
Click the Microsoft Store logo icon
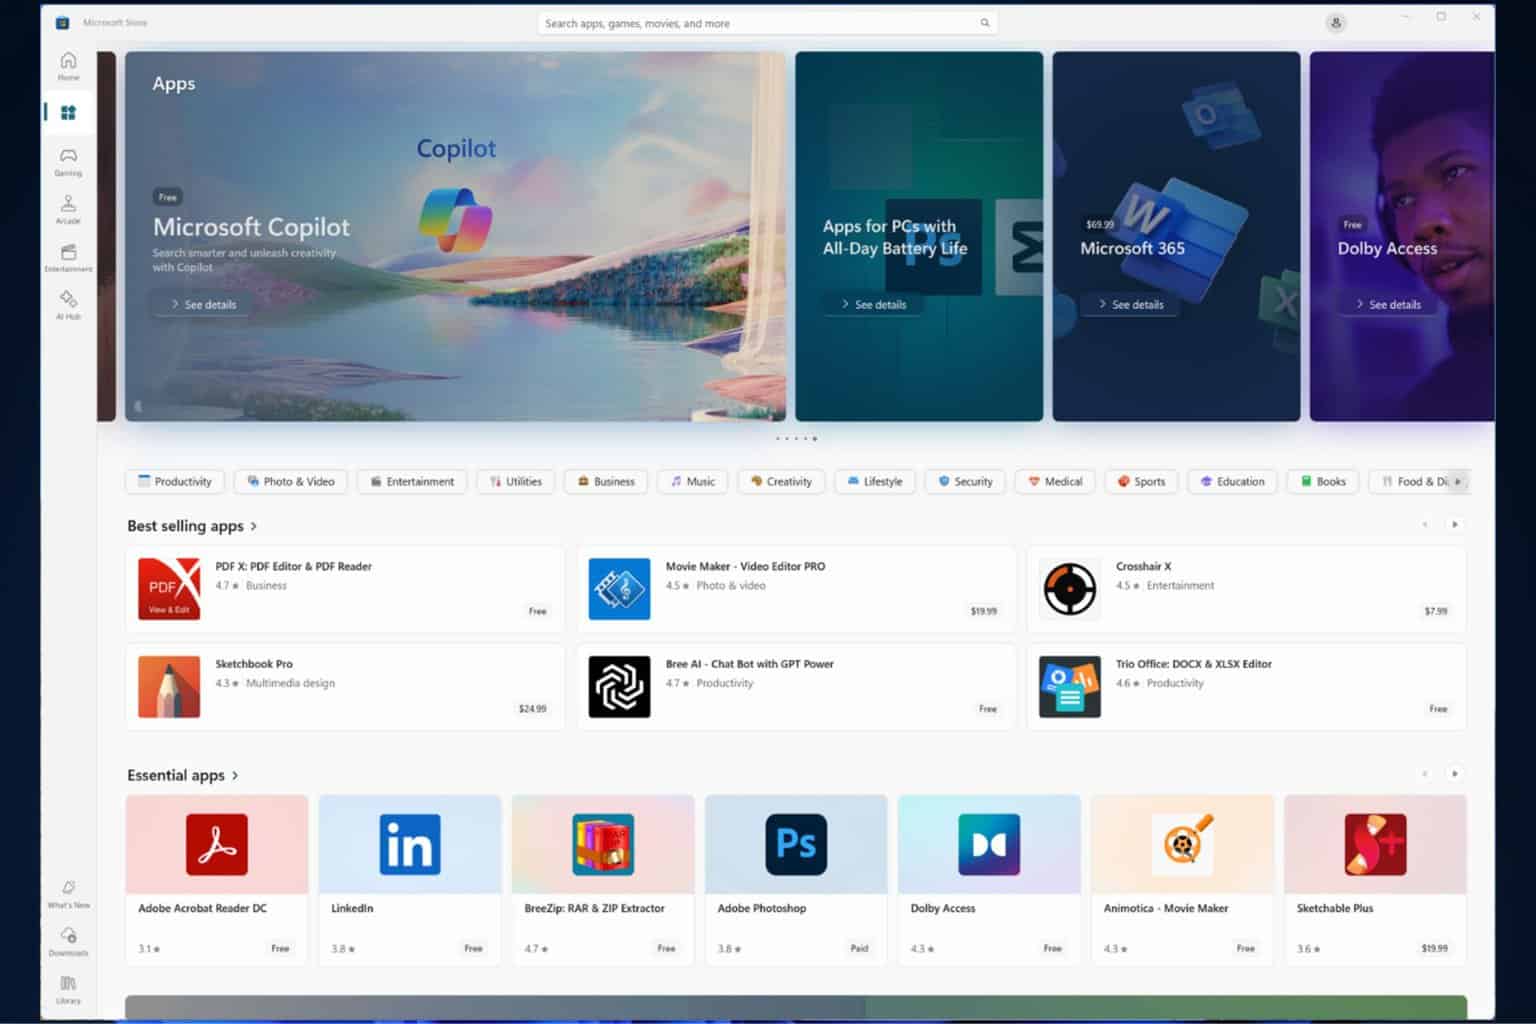click(x=62, y=23)
